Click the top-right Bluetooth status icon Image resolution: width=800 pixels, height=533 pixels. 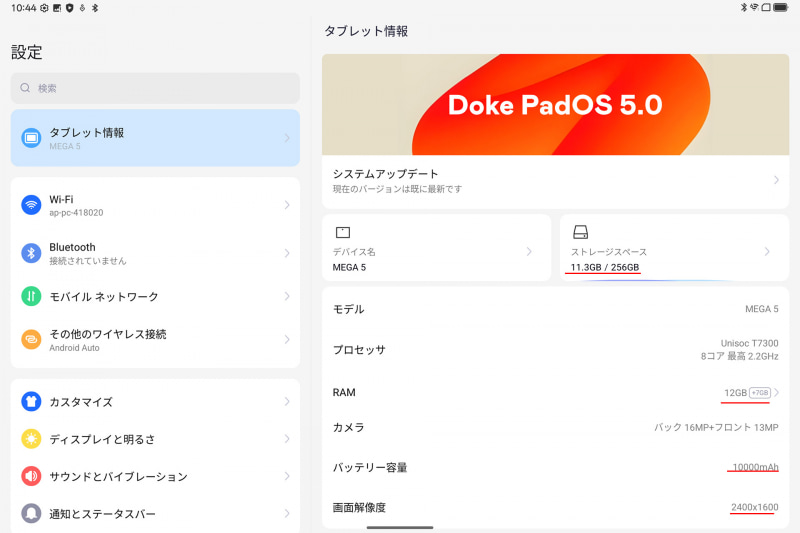pyautogui.click(x=744, y=8)
